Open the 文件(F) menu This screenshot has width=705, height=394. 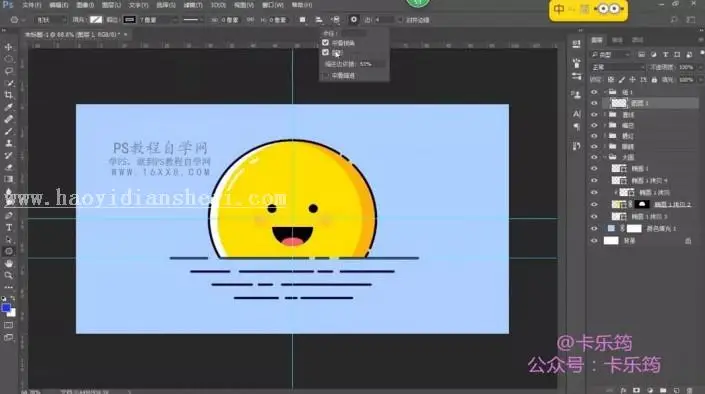[x=31, y=5]
